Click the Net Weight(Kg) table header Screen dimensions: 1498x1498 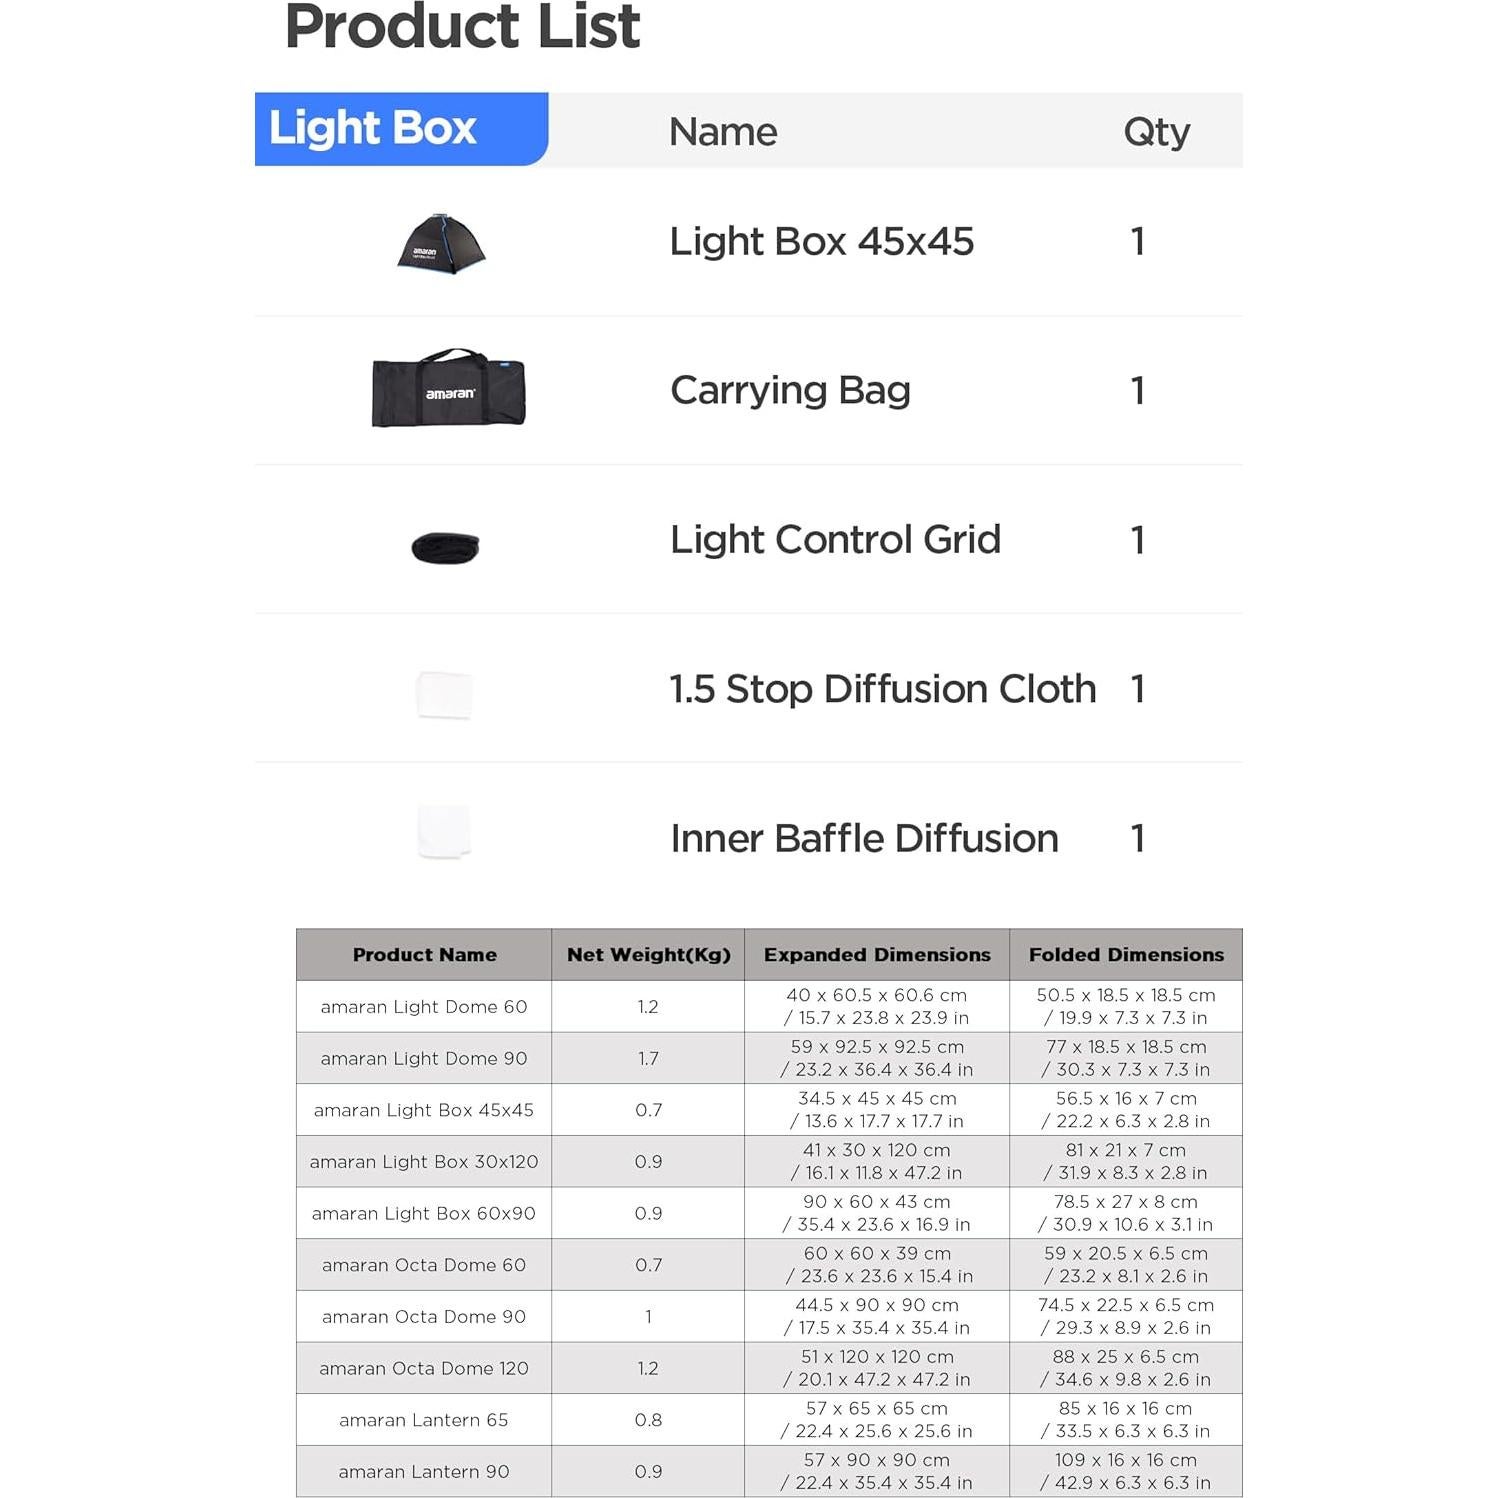coord(648,954)
